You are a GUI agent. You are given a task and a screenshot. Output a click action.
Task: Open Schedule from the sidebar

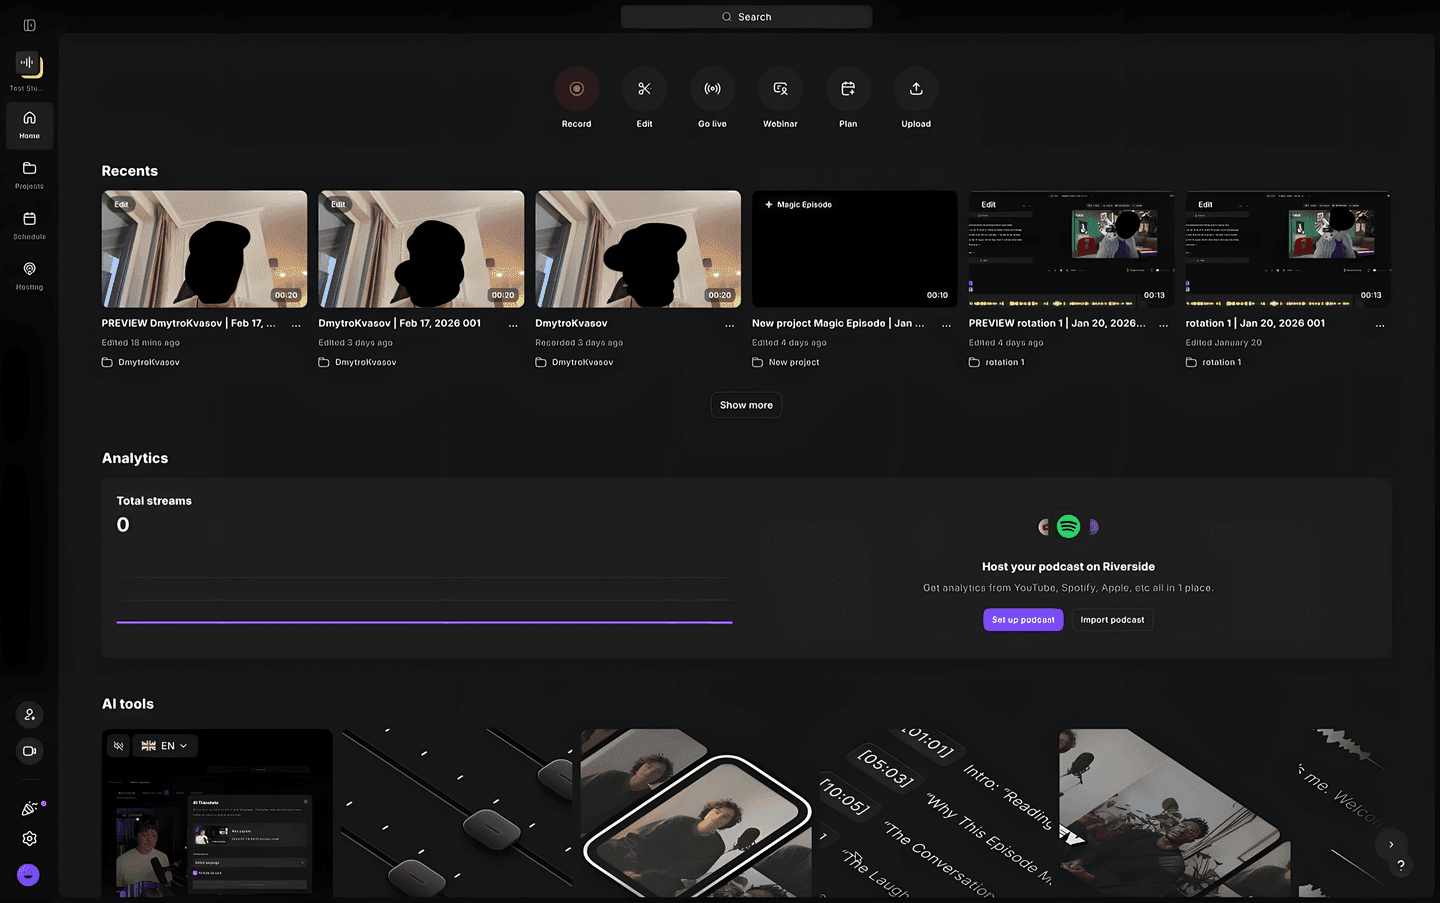[x=29, y=222]
